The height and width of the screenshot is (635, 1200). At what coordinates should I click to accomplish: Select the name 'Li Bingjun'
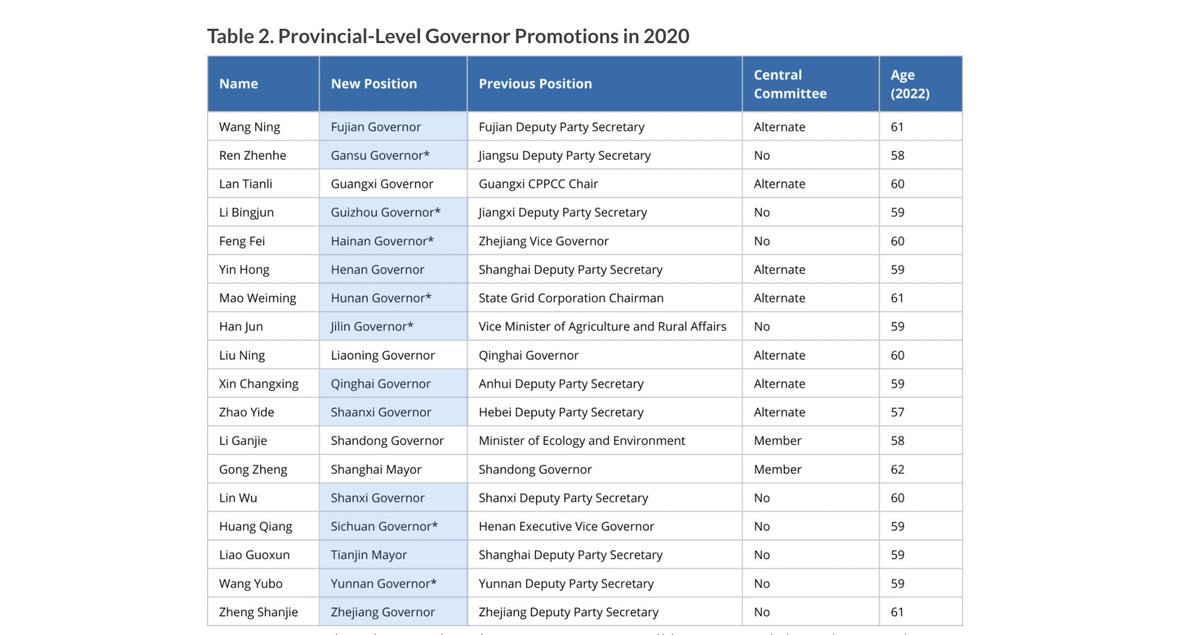pyautogui.click(x=246, y=212)
